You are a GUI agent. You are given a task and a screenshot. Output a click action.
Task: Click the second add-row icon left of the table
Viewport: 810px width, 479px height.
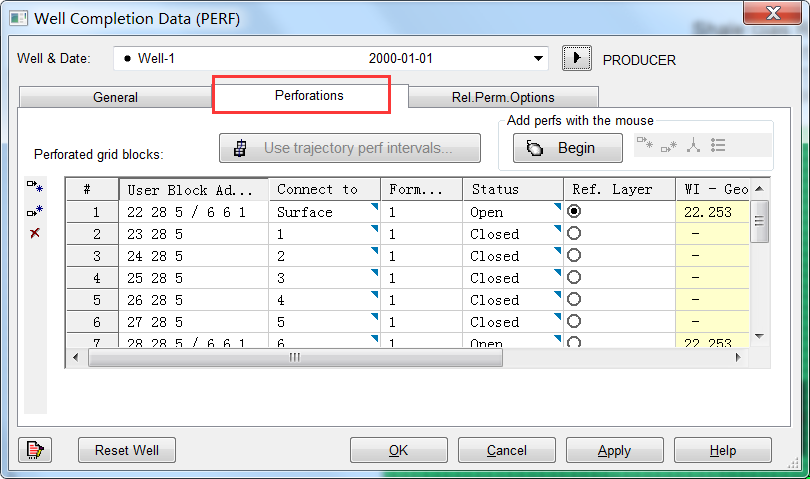click(x=35, y=211)
